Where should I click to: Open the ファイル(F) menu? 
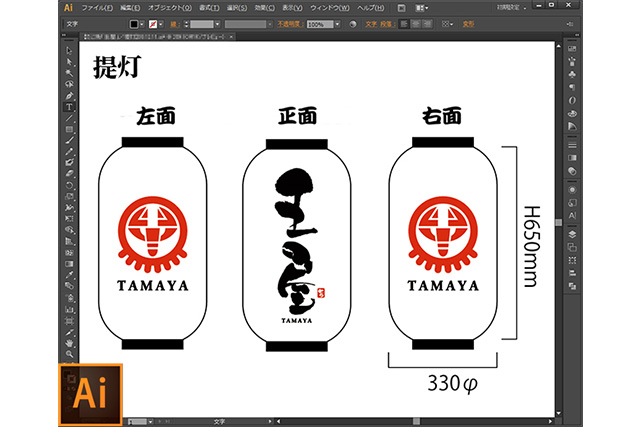(97, 8)
